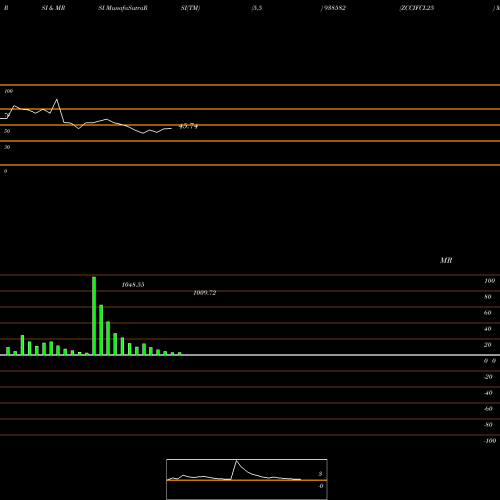Click the 40 label on the MR axis
Viewport: 500px width, 500px height.
tap(488, 329)
